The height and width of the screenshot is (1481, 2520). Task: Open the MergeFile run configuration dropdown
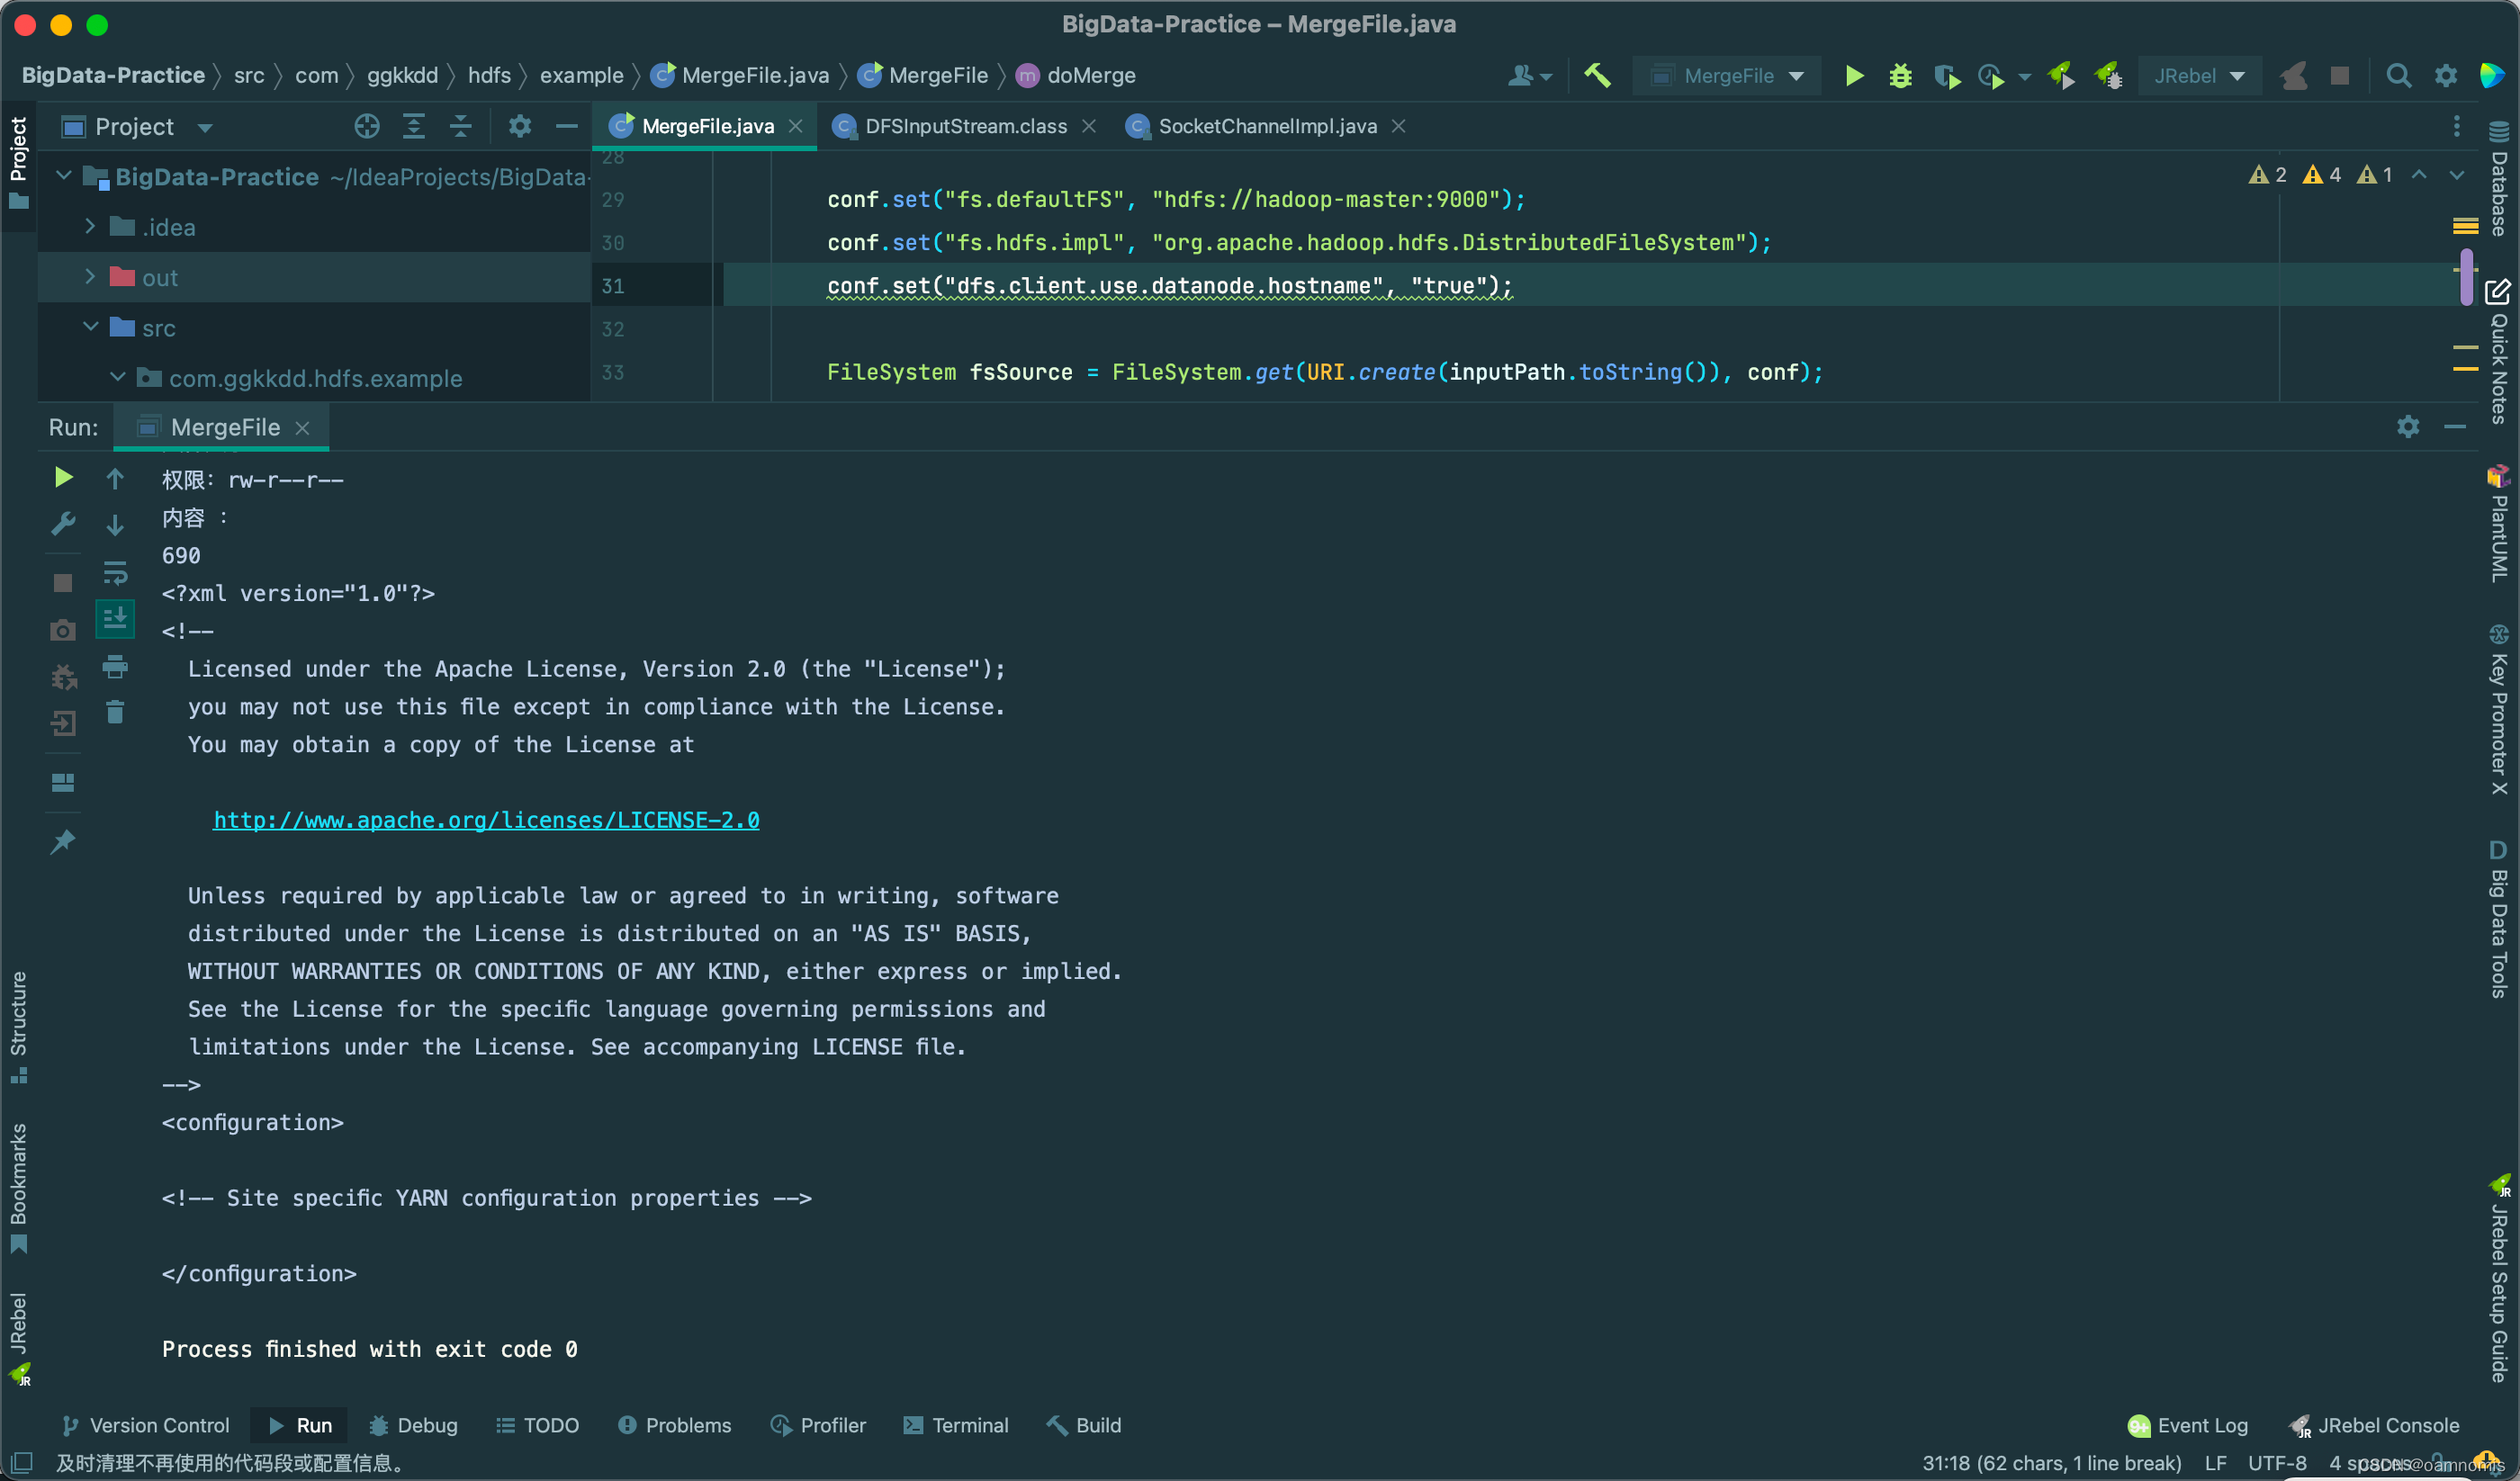(x=1727, y=76)
